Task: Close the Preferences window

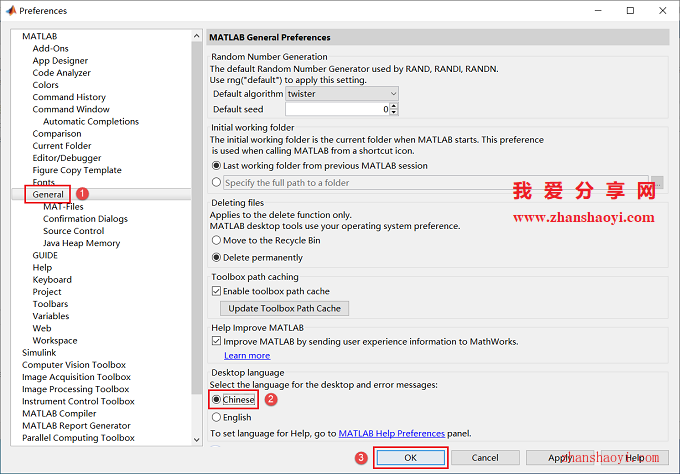Action: pos(662,10)
